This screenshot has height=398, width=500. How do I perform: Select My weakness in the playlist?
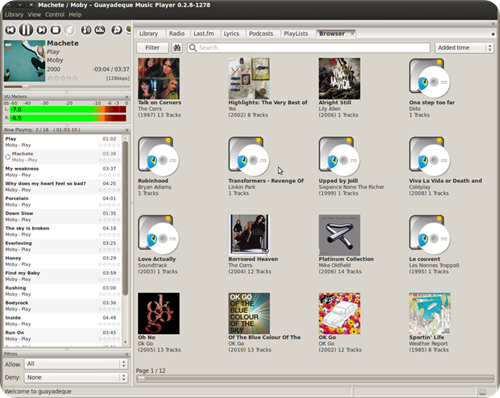coord(63,172)
